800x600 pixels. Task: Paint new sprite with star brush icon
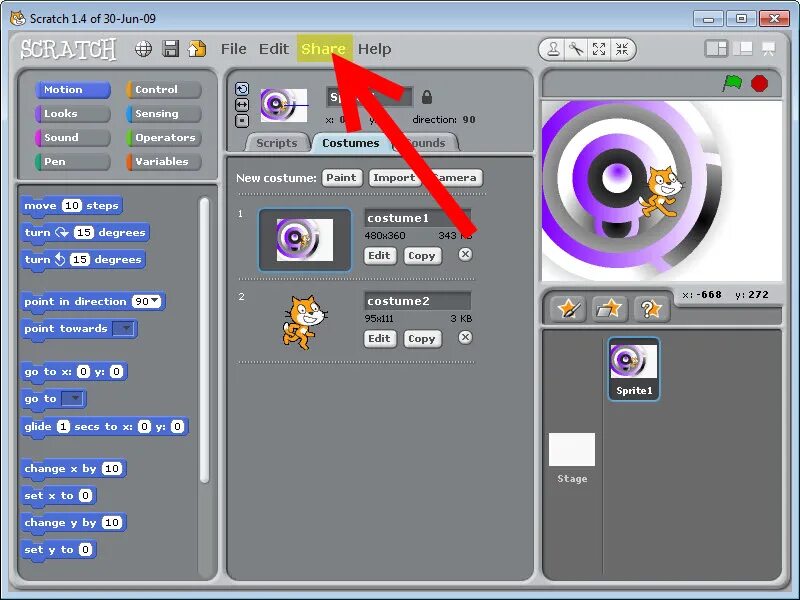coord(569,309)
